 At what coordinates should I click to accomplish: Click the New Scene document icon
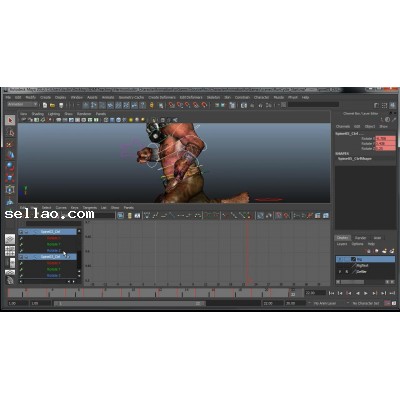45,105
